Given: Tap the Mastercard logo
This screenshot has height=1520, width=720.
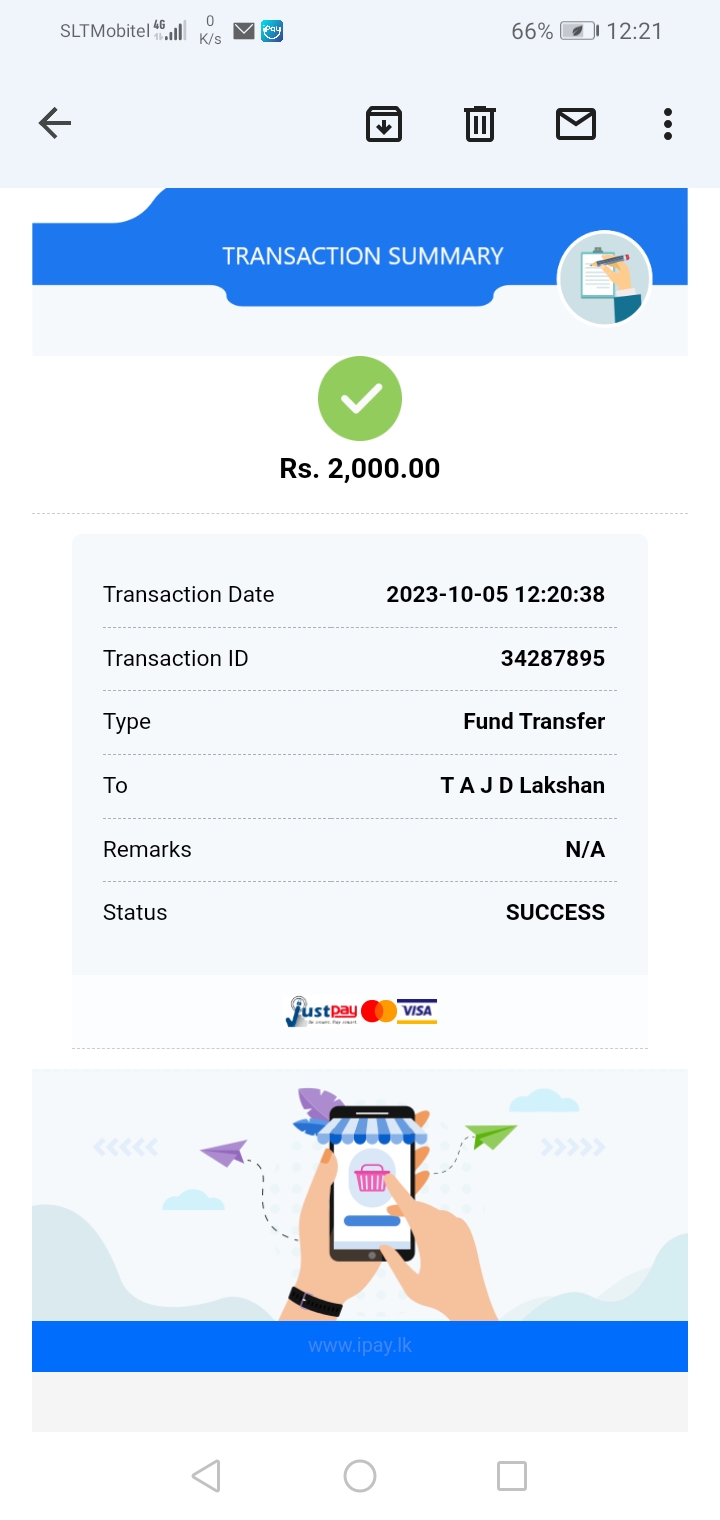Looking at the screenshot, I should (x=379, y=1012).
